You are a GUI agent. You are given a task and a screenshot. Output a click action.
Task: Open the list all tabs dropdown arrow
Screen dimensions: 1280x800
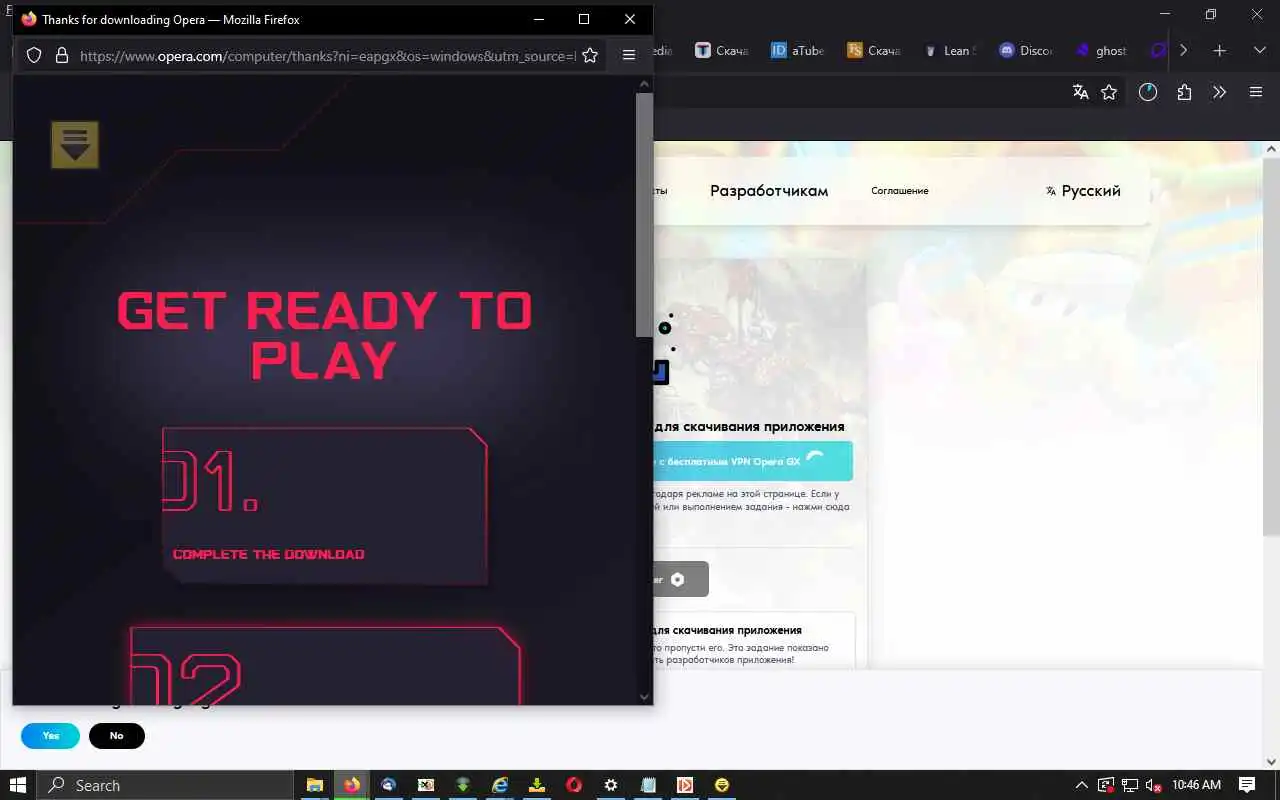point(1259,50)
